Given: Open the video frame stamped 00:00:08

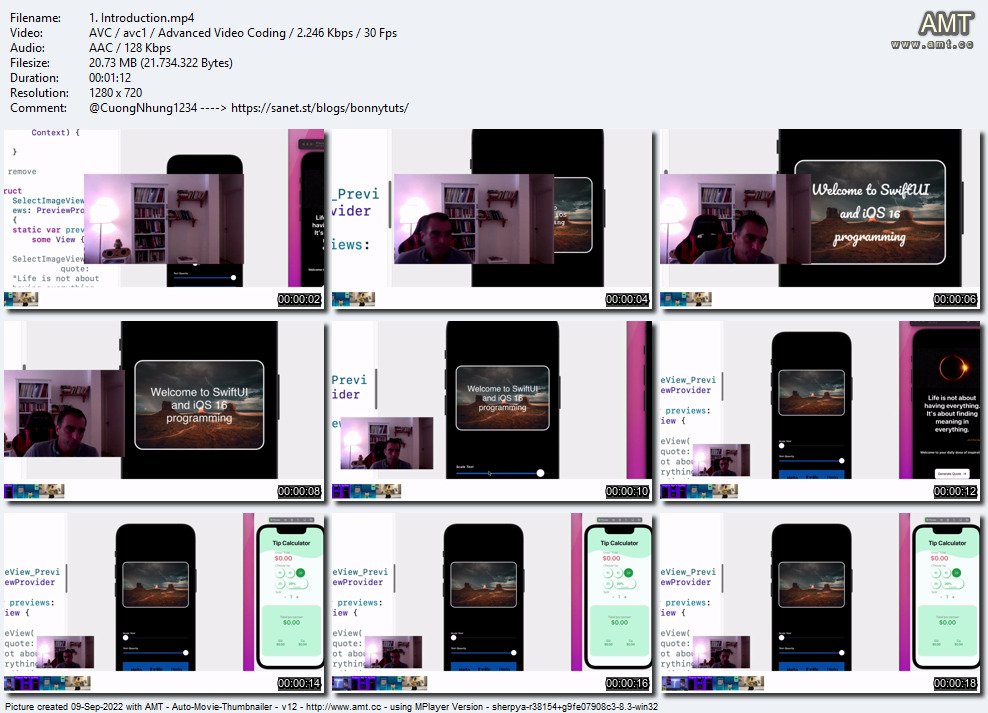Looking at the screenshot, I should pos(164,411).
